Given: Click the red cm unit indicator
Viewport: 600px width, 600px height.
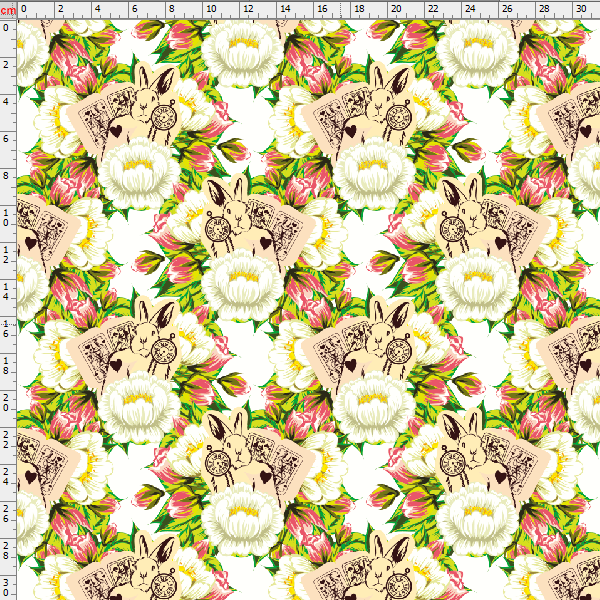Looking at the screenshot, I should [8, 10].
